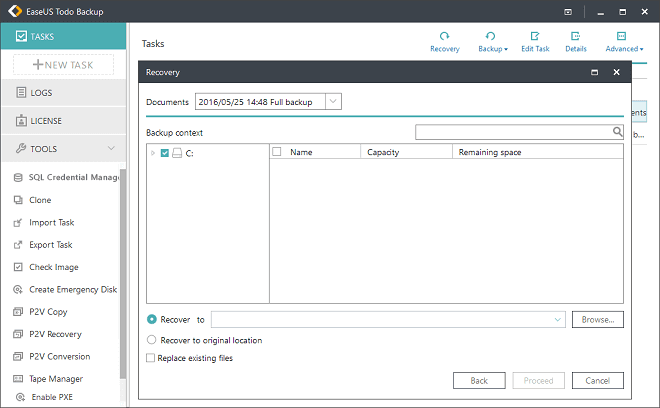Select the 2016/05/25 14:48 Full backup combo box
The image size is (660, 408).
[x=268, y=101]
